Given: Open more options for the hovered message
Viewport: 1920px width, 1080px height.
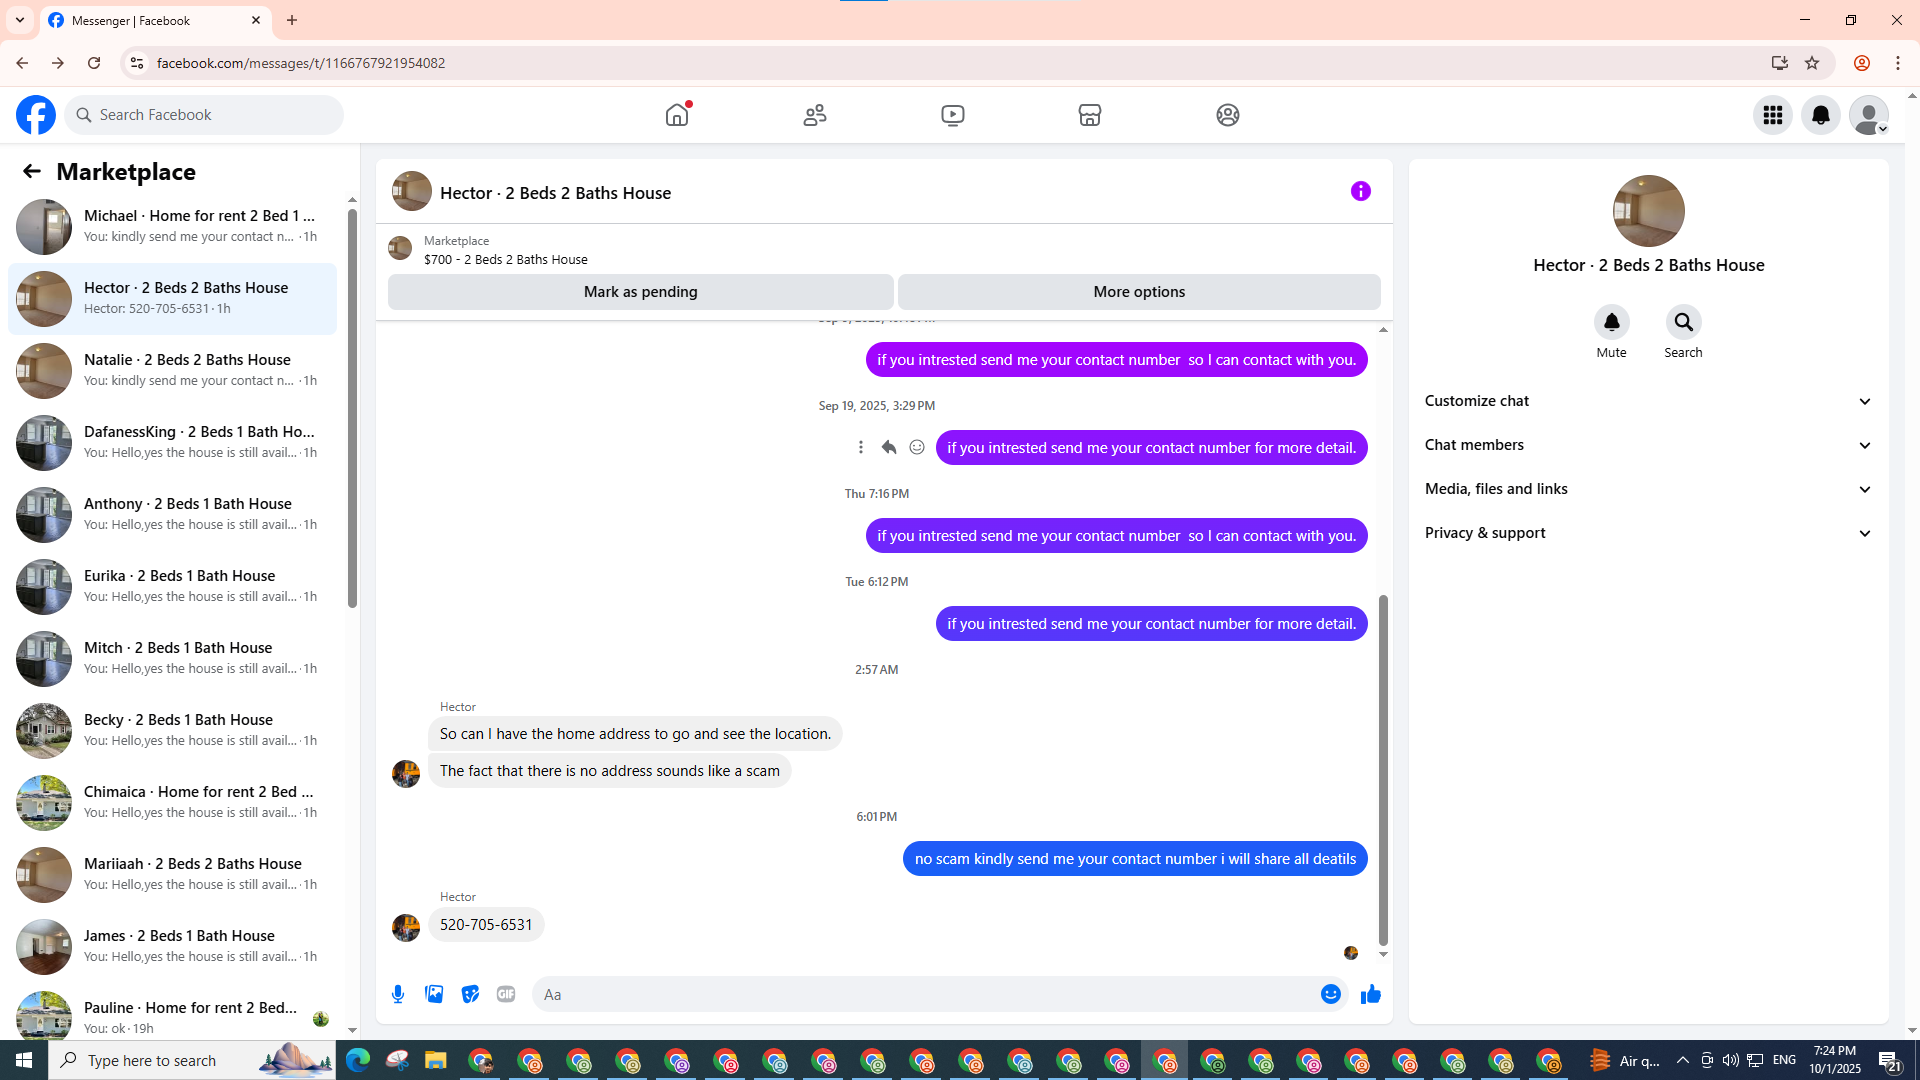Looking at the screenshot, I should [861, 447].
